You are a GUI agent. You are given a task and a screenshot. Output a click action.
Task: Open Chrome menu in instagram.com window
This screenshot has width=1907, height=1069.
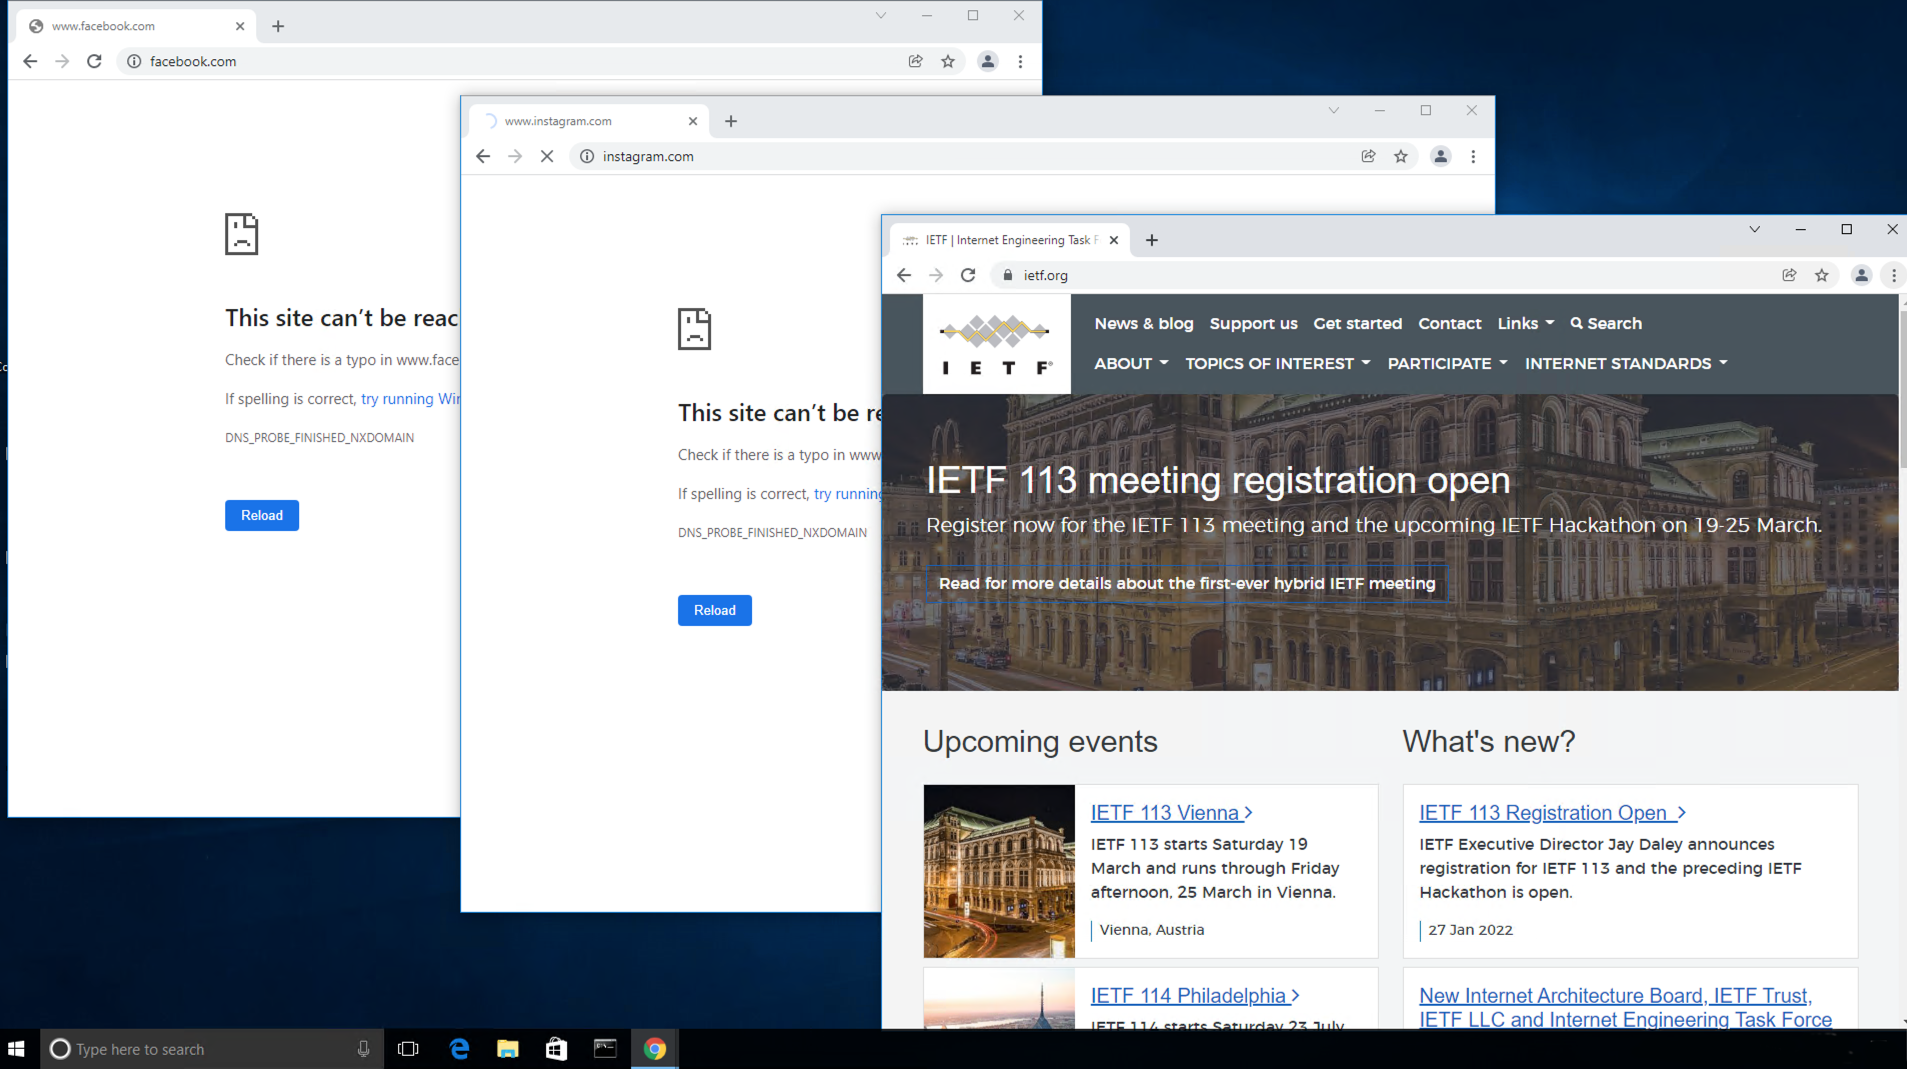1473,156
